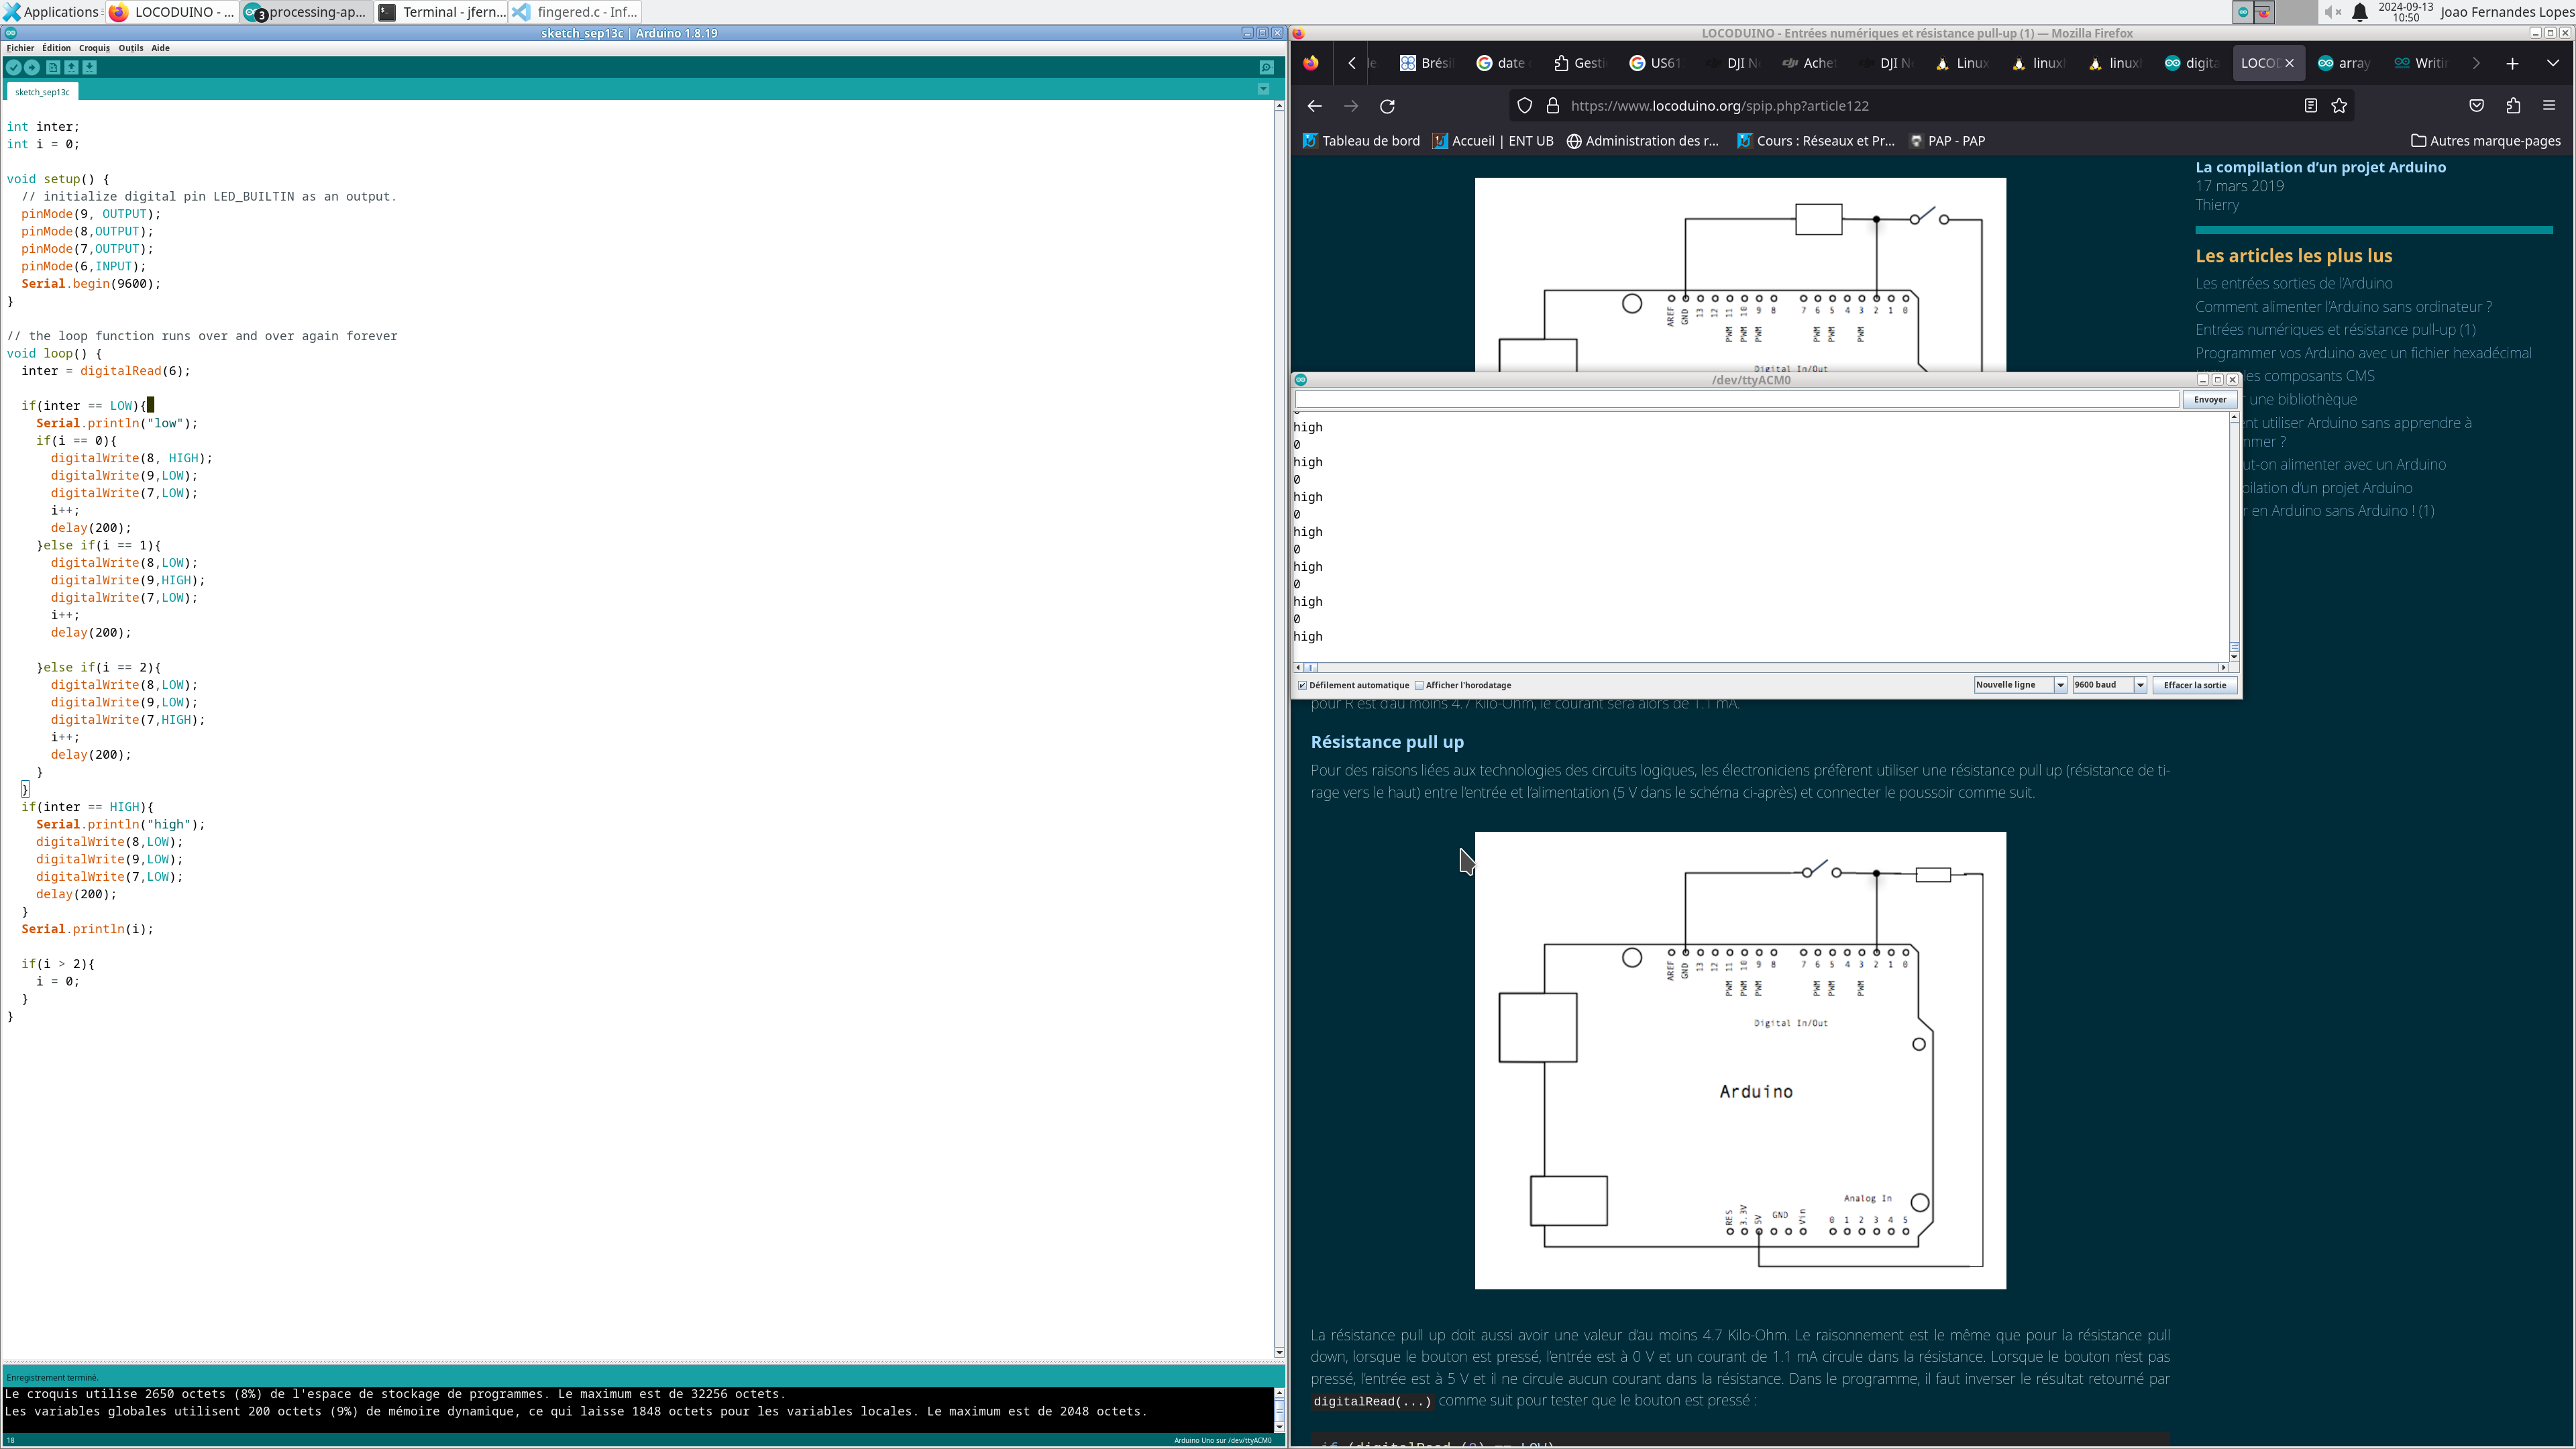Open the Firefox View icon
Screen dimensions: 2576x1449
click(1311, 63)
